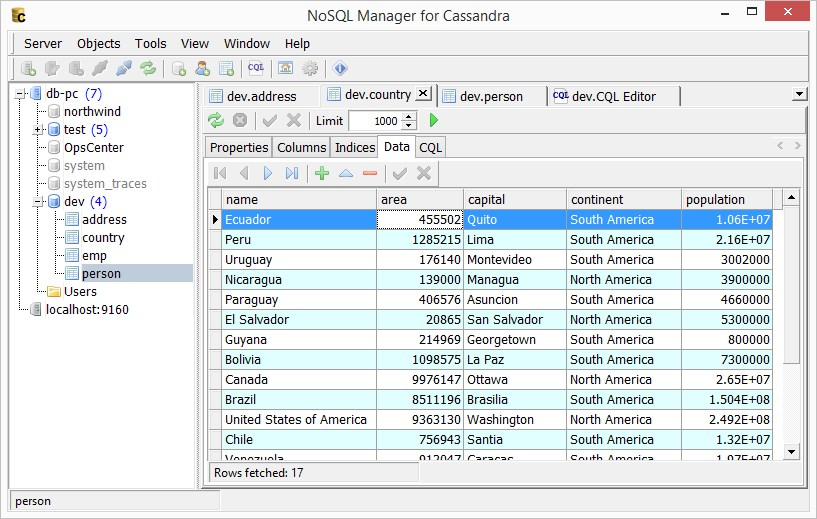Click the home window toolbar icon
This screenshot has width=817, height=519.
(x=285, y=68)
